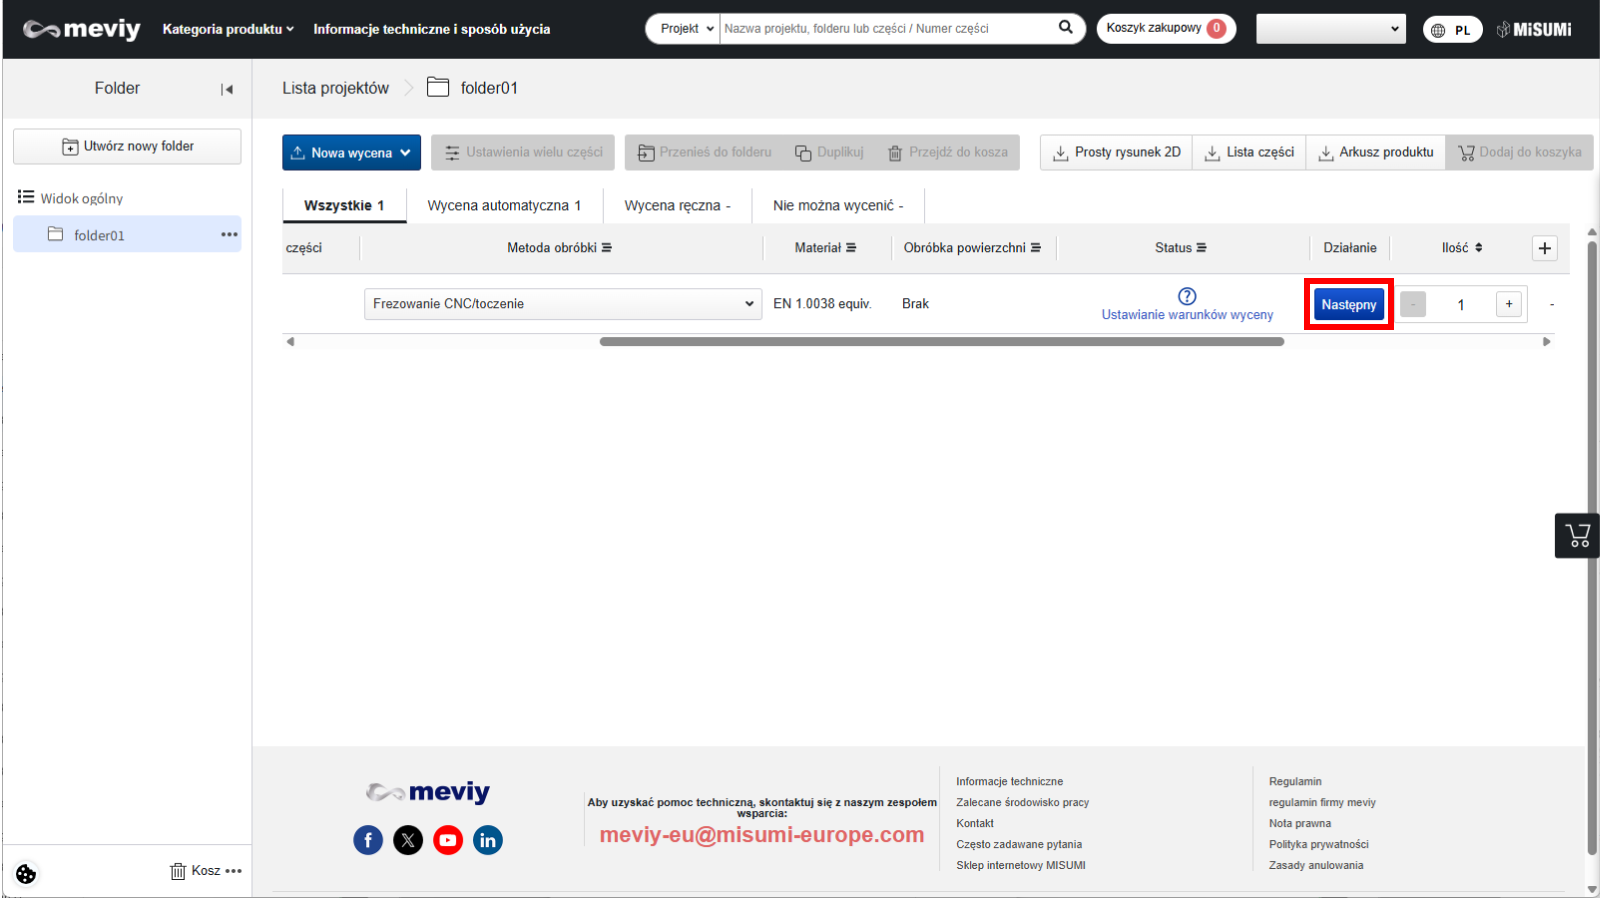Click the horizontal table scrollbar
Image resolution: width=1600 pixels, height=898 pixels.
pos(941,342)
